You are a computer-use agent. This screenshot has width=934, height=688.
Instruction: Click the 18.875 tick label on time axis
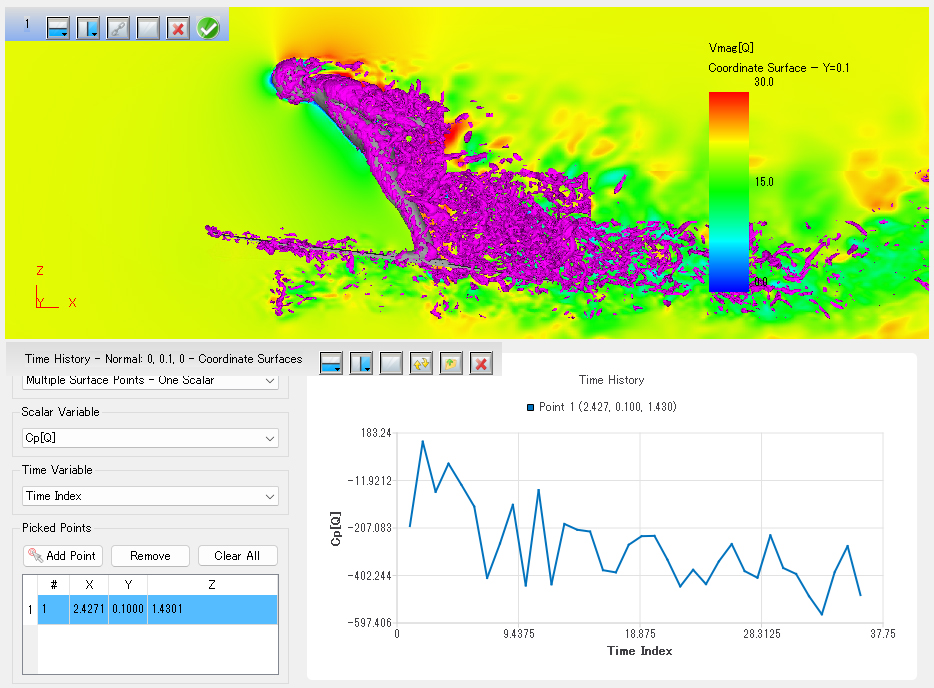coord(640,634)
